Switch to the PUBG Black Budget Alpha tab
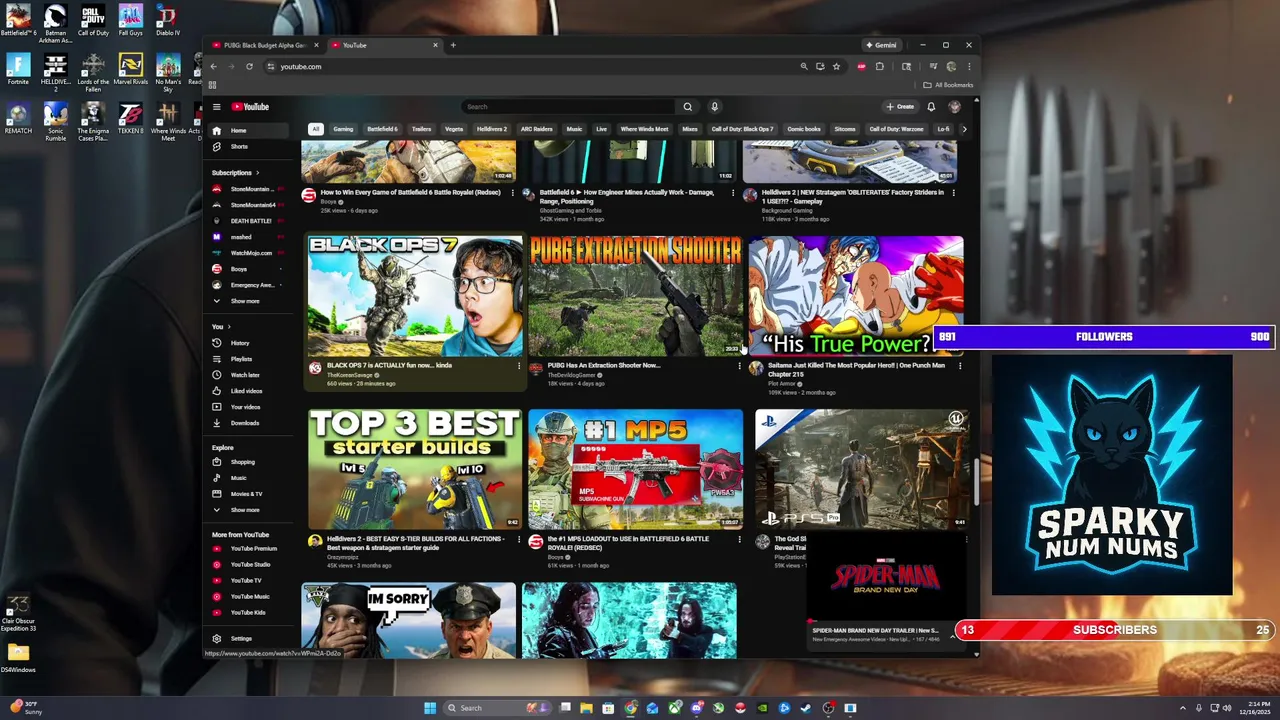1280x720 pixels. (x=265, y=45)
